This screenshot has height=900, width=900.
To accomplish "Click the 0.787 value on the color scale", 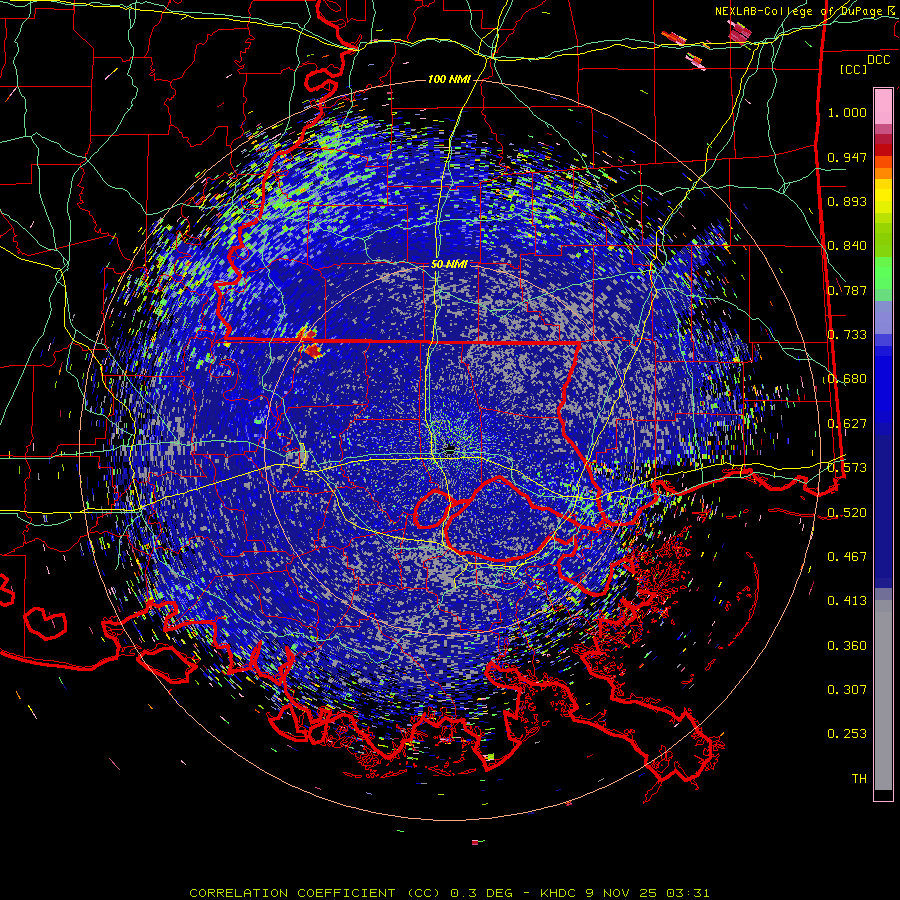I will pyautogui.click(x=847, y=290).
